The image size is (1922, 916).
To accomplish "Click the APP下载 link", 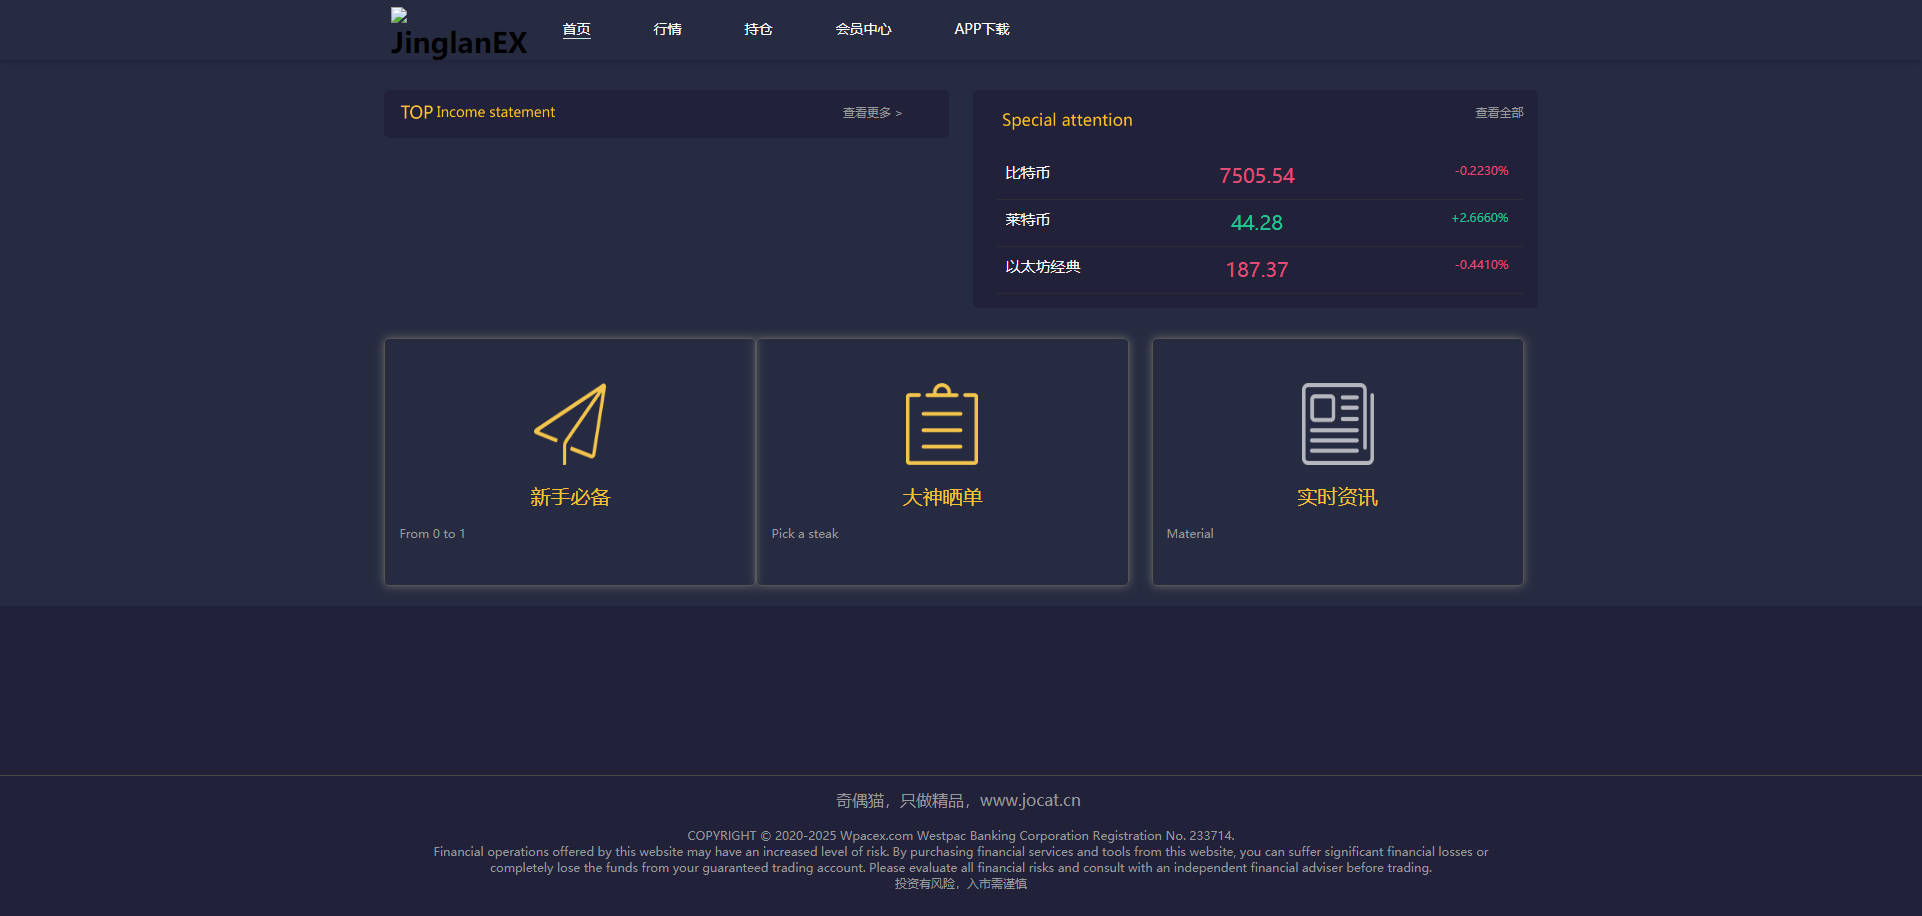I will coord(982,29).
